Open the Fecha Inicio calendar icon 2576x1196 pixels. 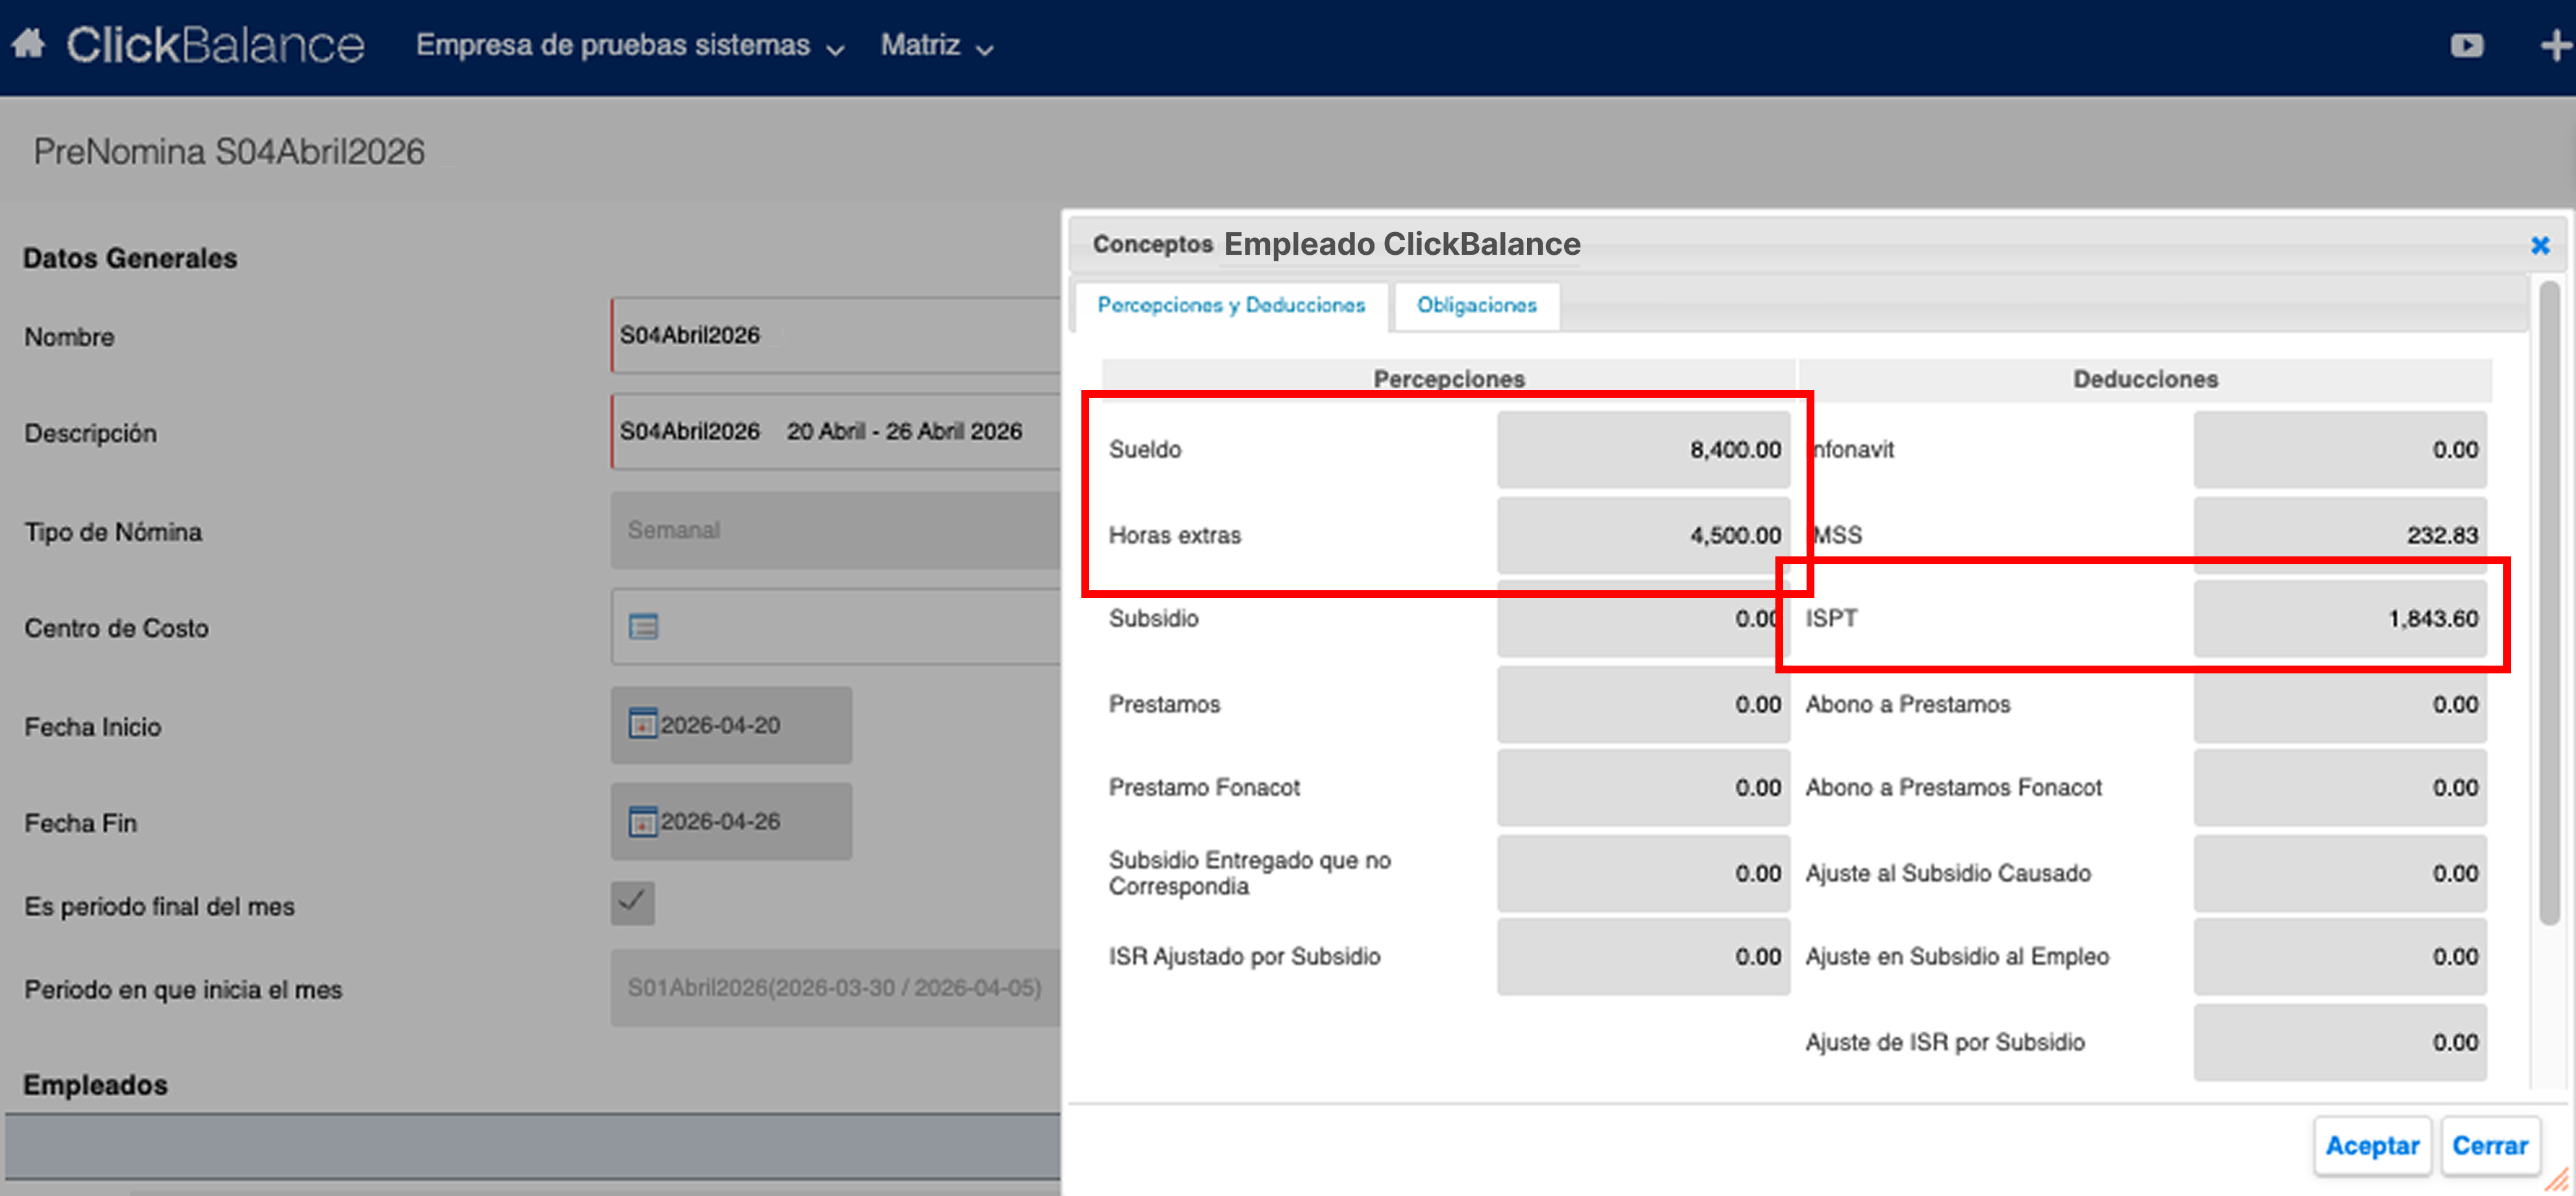642,723
